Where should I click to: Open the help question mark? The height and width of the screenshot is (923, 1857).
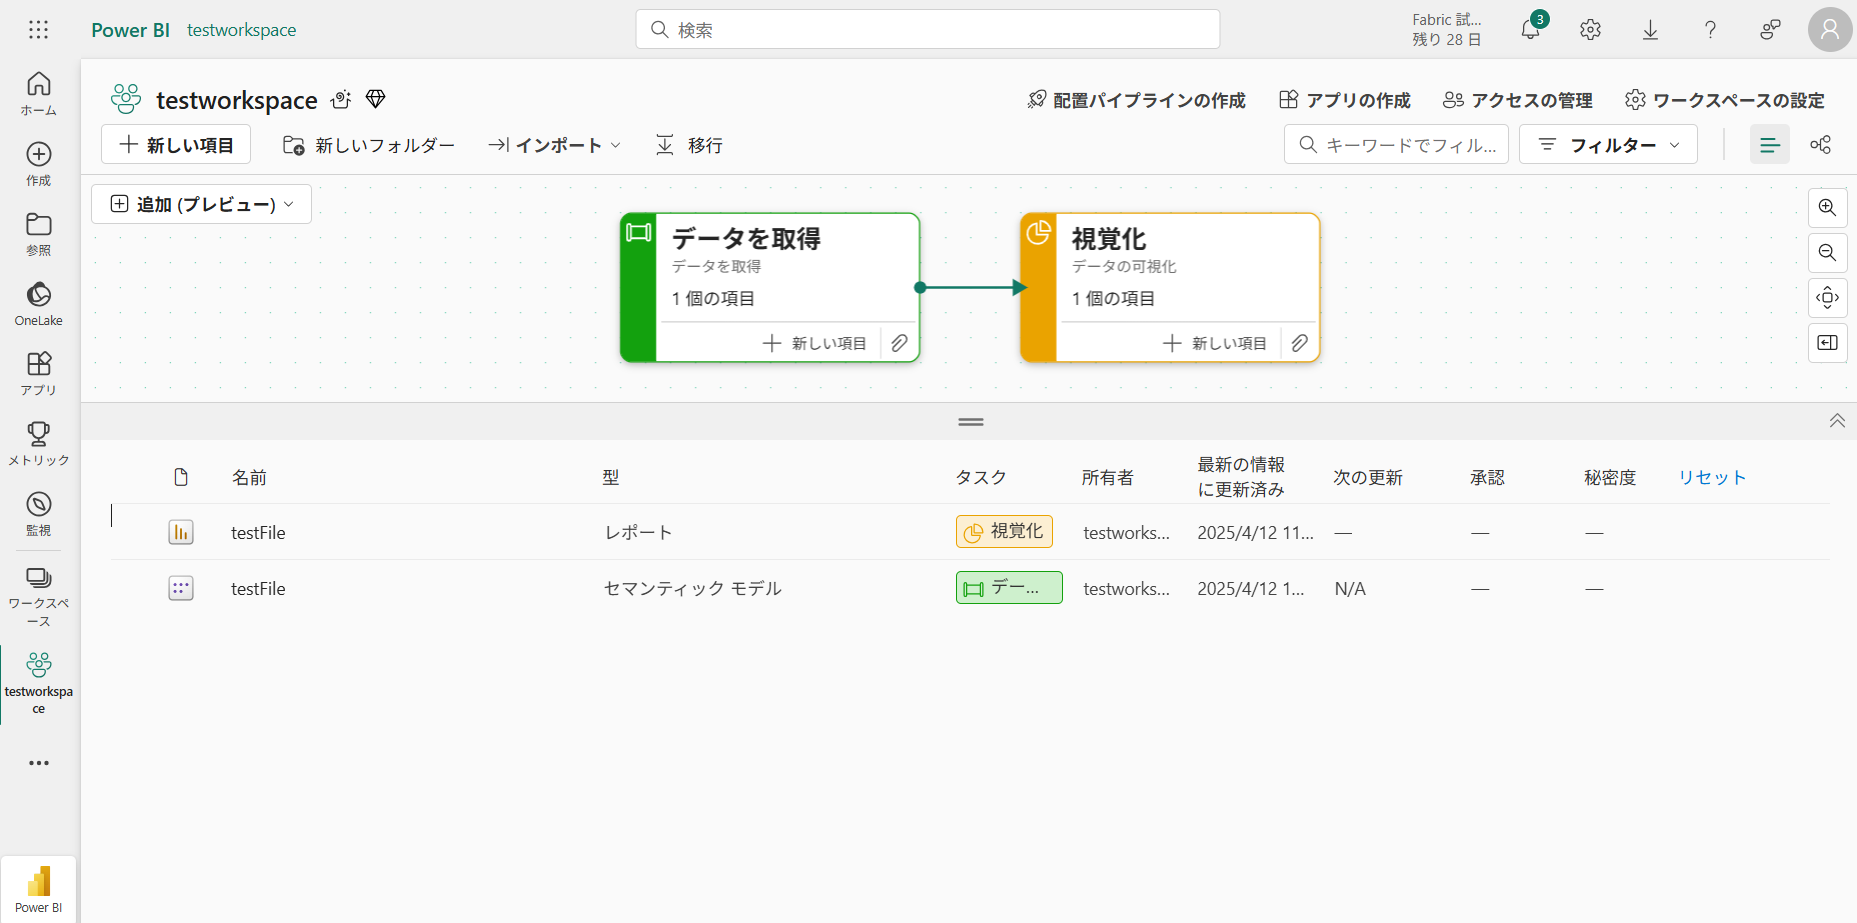point(1711,30)
